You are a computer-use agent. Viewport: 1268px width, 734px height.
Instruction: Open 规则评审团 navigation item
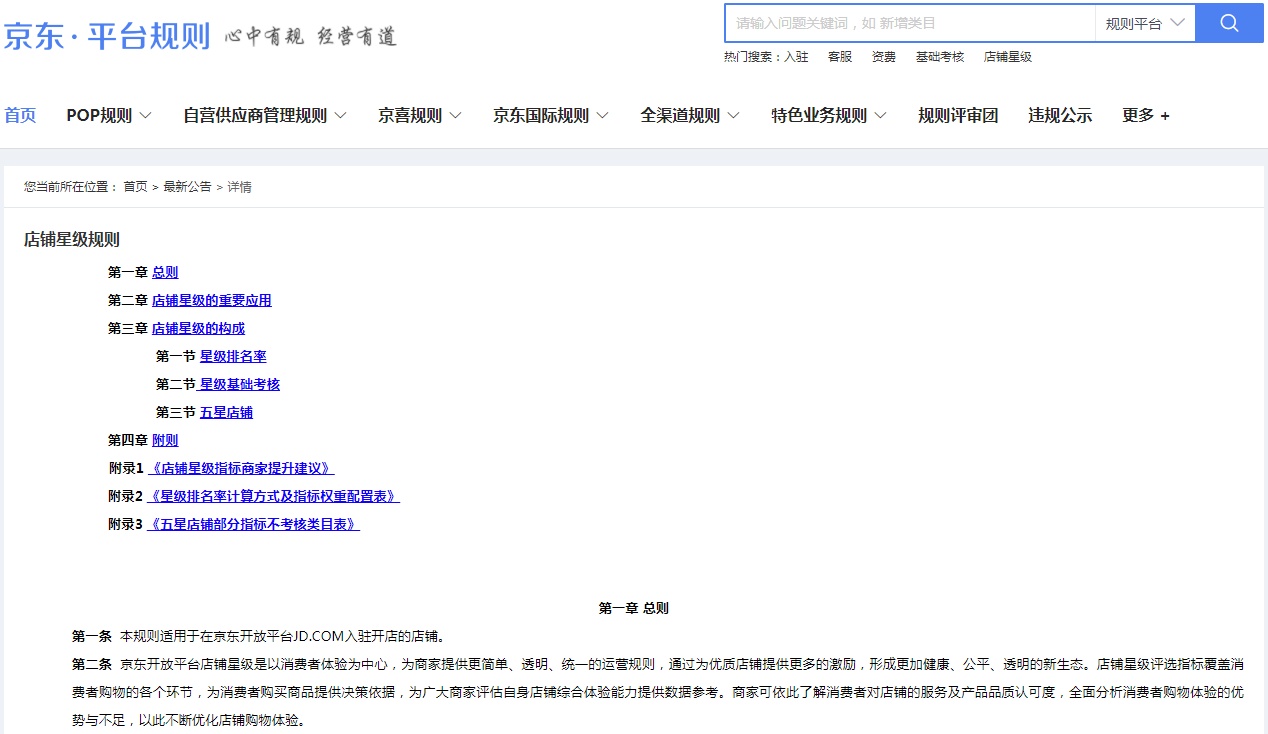point(958,115)
